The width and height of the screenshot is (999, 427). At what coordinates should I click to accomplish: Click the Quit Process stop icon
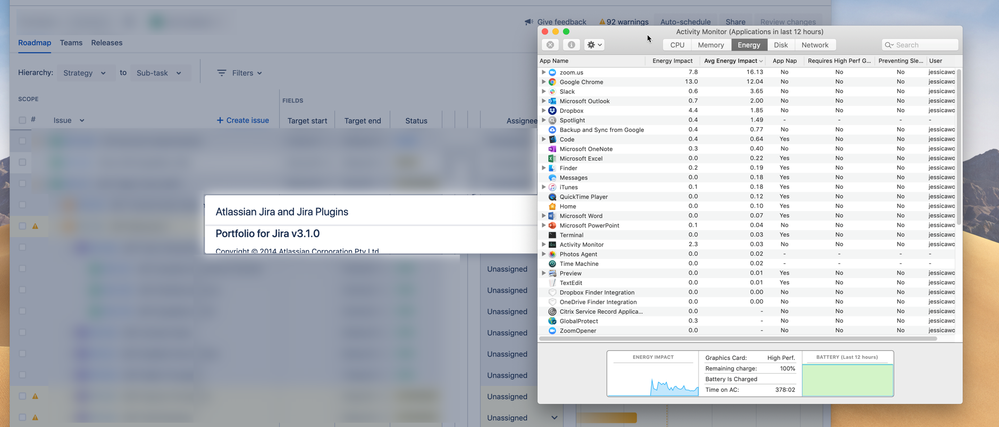click(x=550, y=45)
